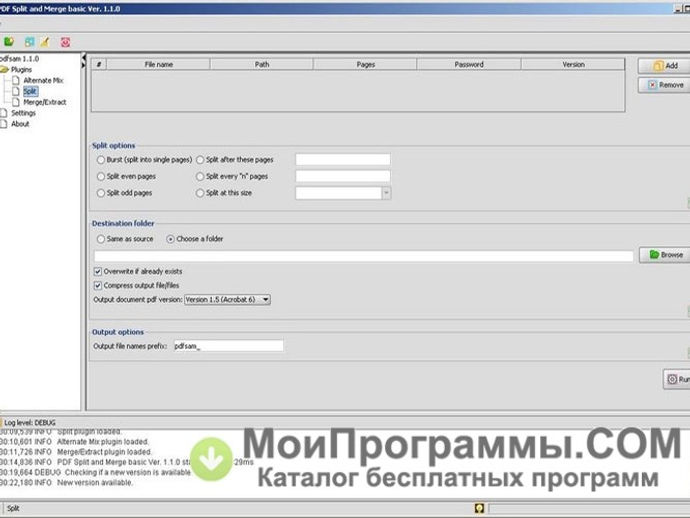Click the page icon beside Alternate Mix
690x518 pixels.
[x=16, y=80]
